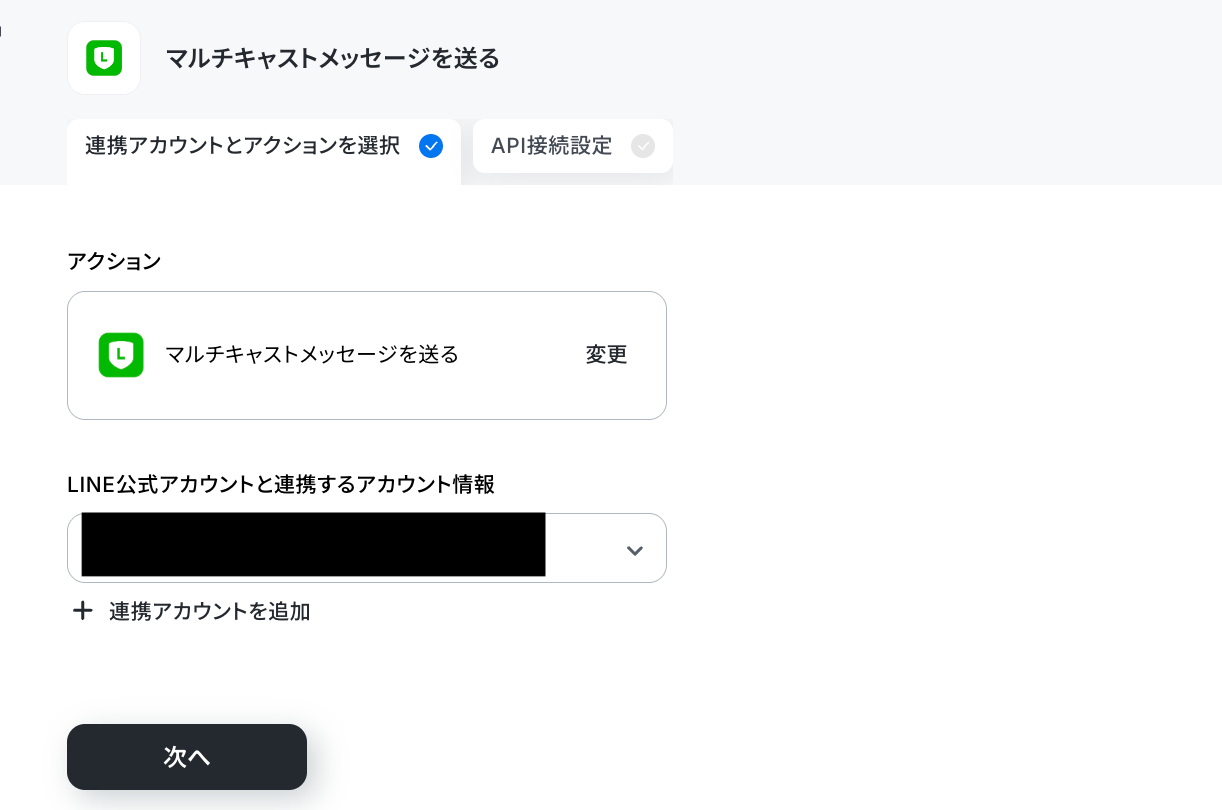
Task: Click the page title マルチキャストメッセージを送る
Action: click(332, 58)
